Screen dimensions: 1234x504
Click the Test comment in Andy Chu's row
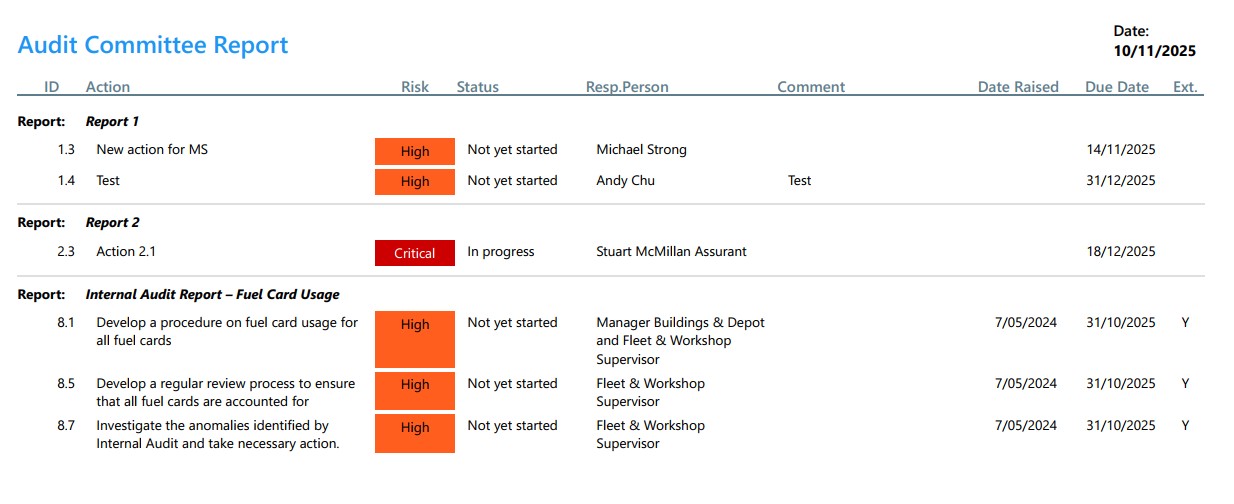point(799,181)
